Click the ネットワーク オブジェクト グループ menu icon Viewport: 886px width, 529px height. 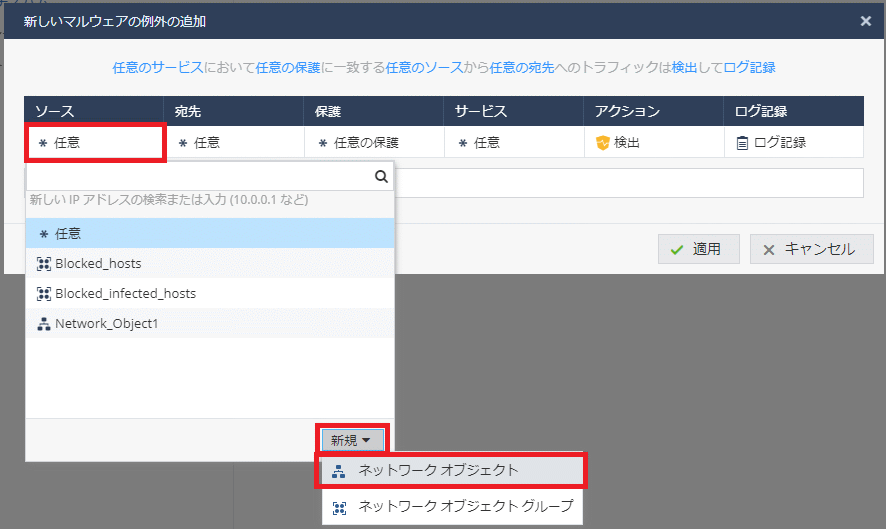(x=338, y=507)
